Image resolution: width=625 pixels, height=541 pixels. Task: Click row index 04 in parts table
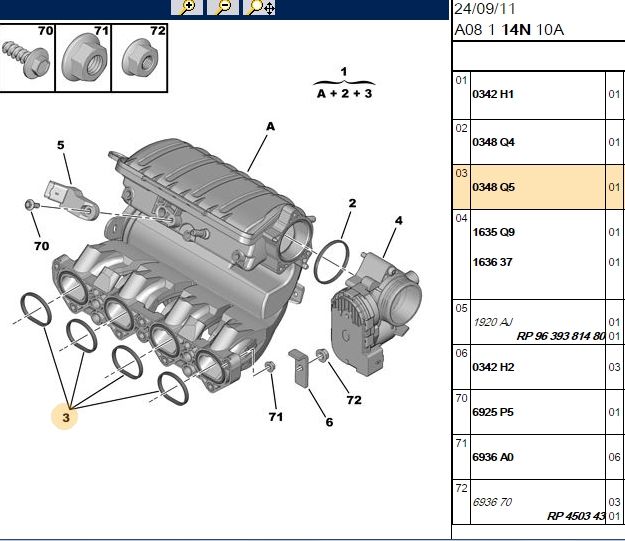(461, 218)
